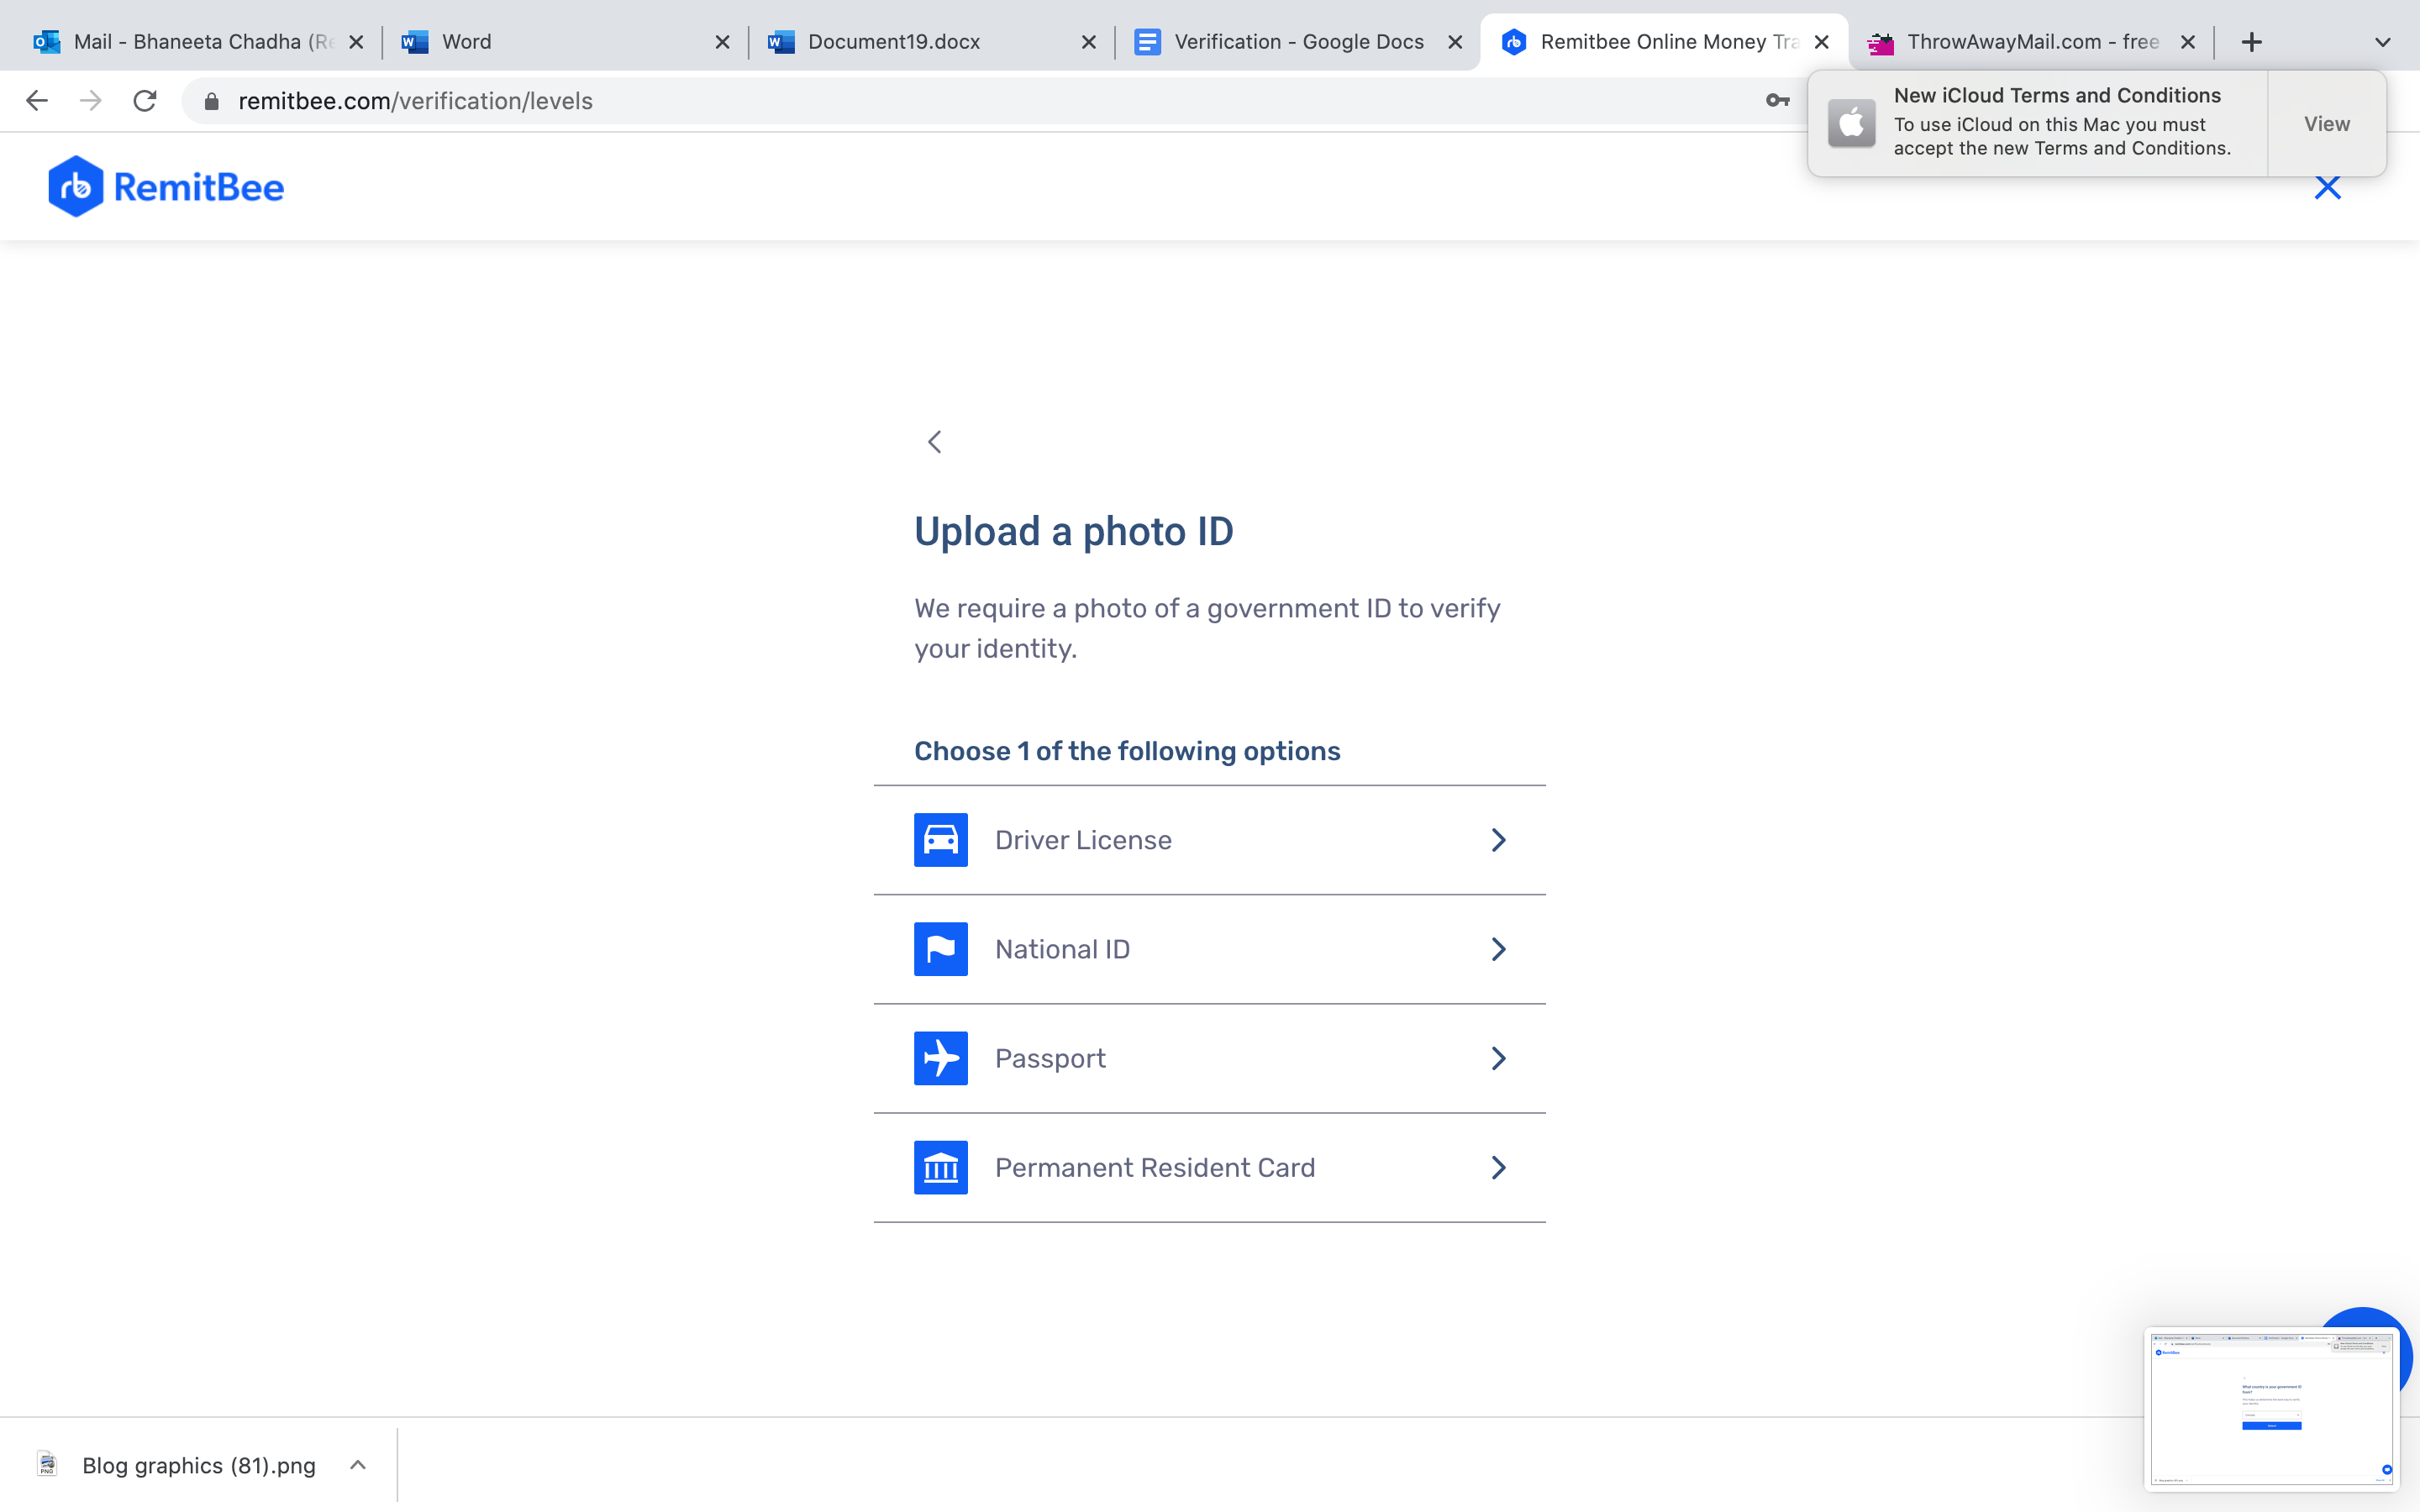Expand the Driver License option chevron
The image size is (2420, 1512).
pyautogui.click(x=1498, y=840)
